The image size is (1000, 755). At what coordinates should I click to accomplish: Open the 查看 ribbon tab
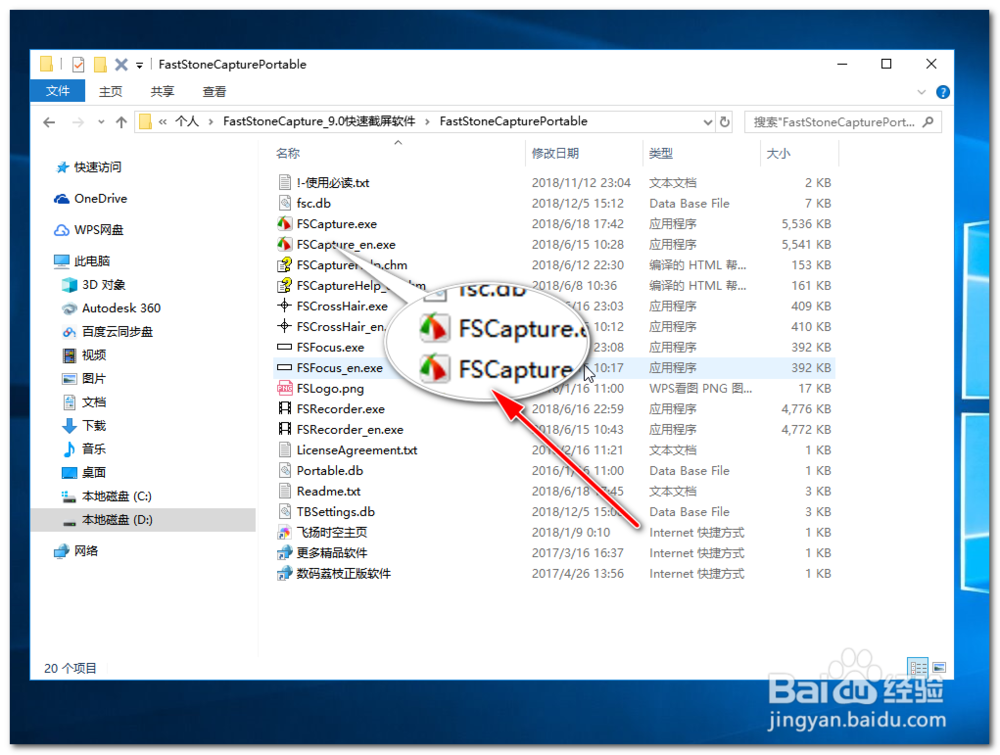point(214,92)
